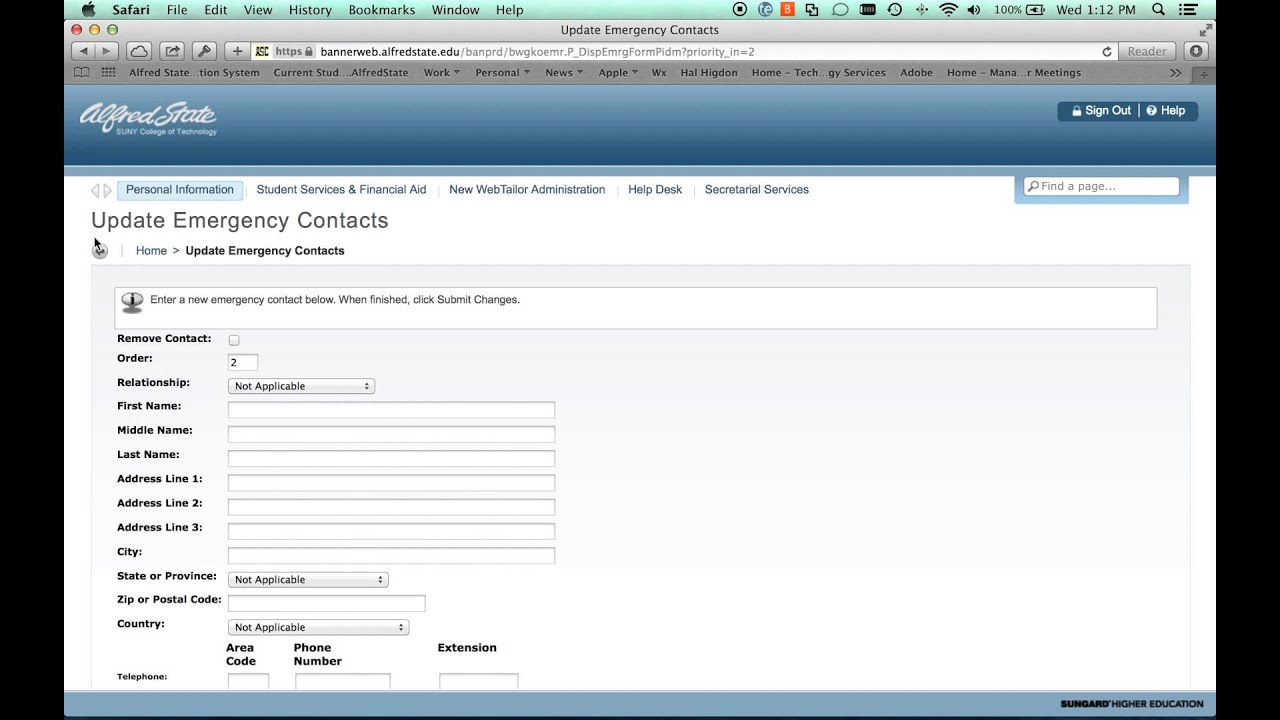Open the Bookmarks menu
This screenshot has height=720, width=1280.
(x=382, y=10)
